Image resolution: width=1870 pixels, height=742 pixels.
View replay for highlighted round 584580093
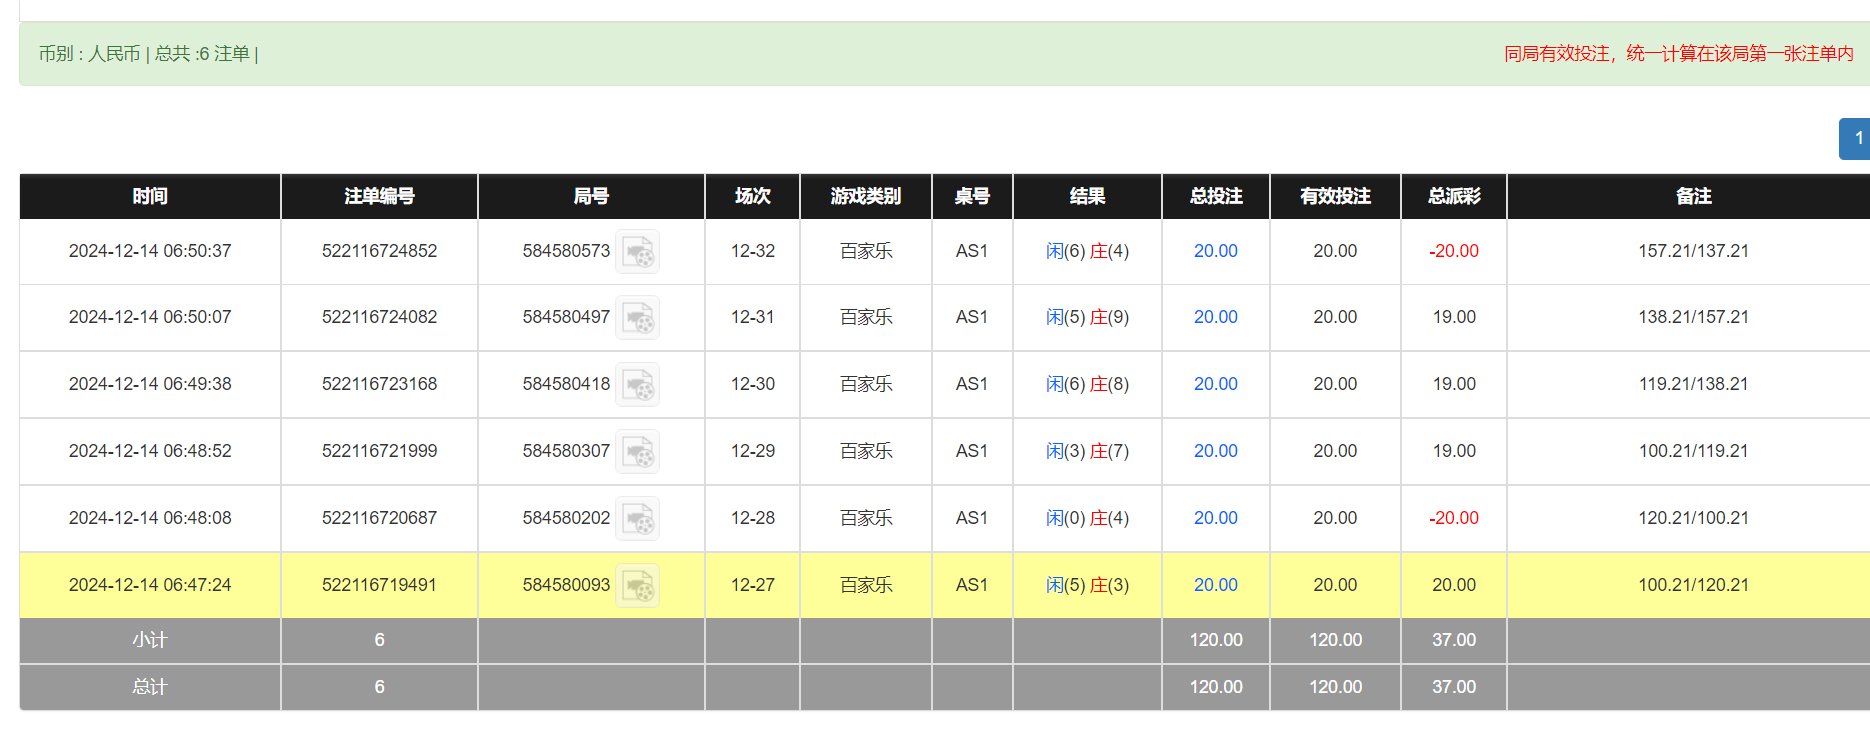(637, 586)
